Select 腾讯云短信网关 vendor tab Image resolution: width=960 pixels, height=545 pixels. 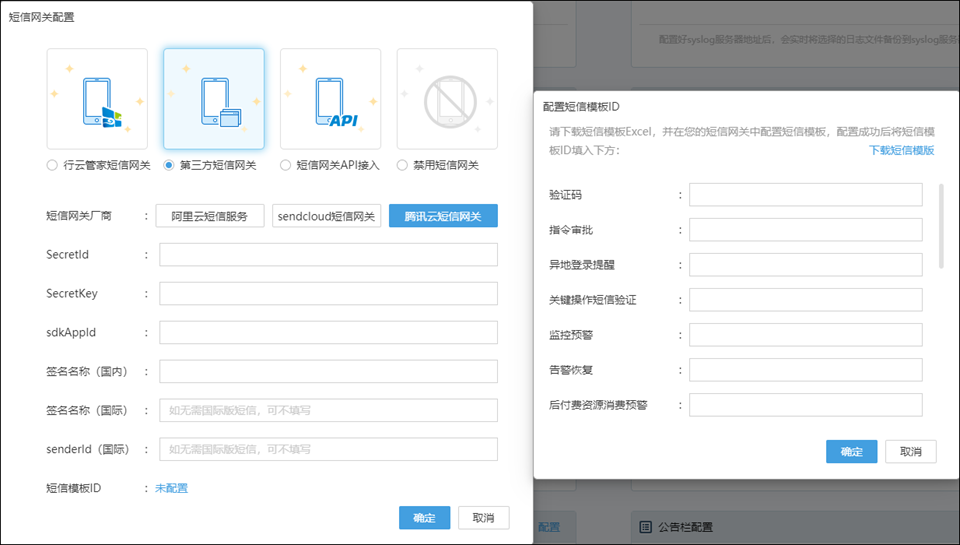443,216
